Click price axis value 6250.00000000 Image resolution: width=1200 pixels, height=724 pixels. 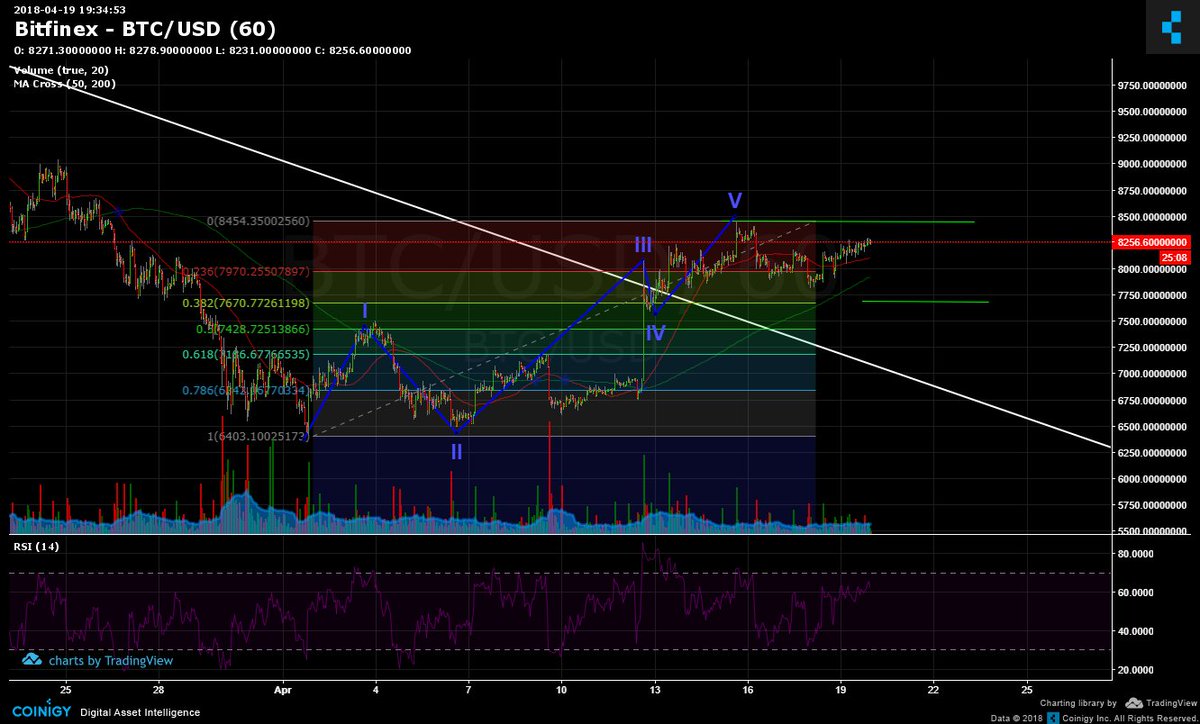1153,453
